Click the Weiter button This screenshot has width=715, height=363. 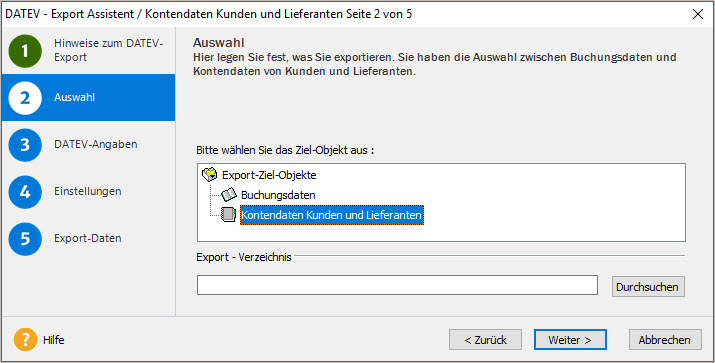point(570,340)
